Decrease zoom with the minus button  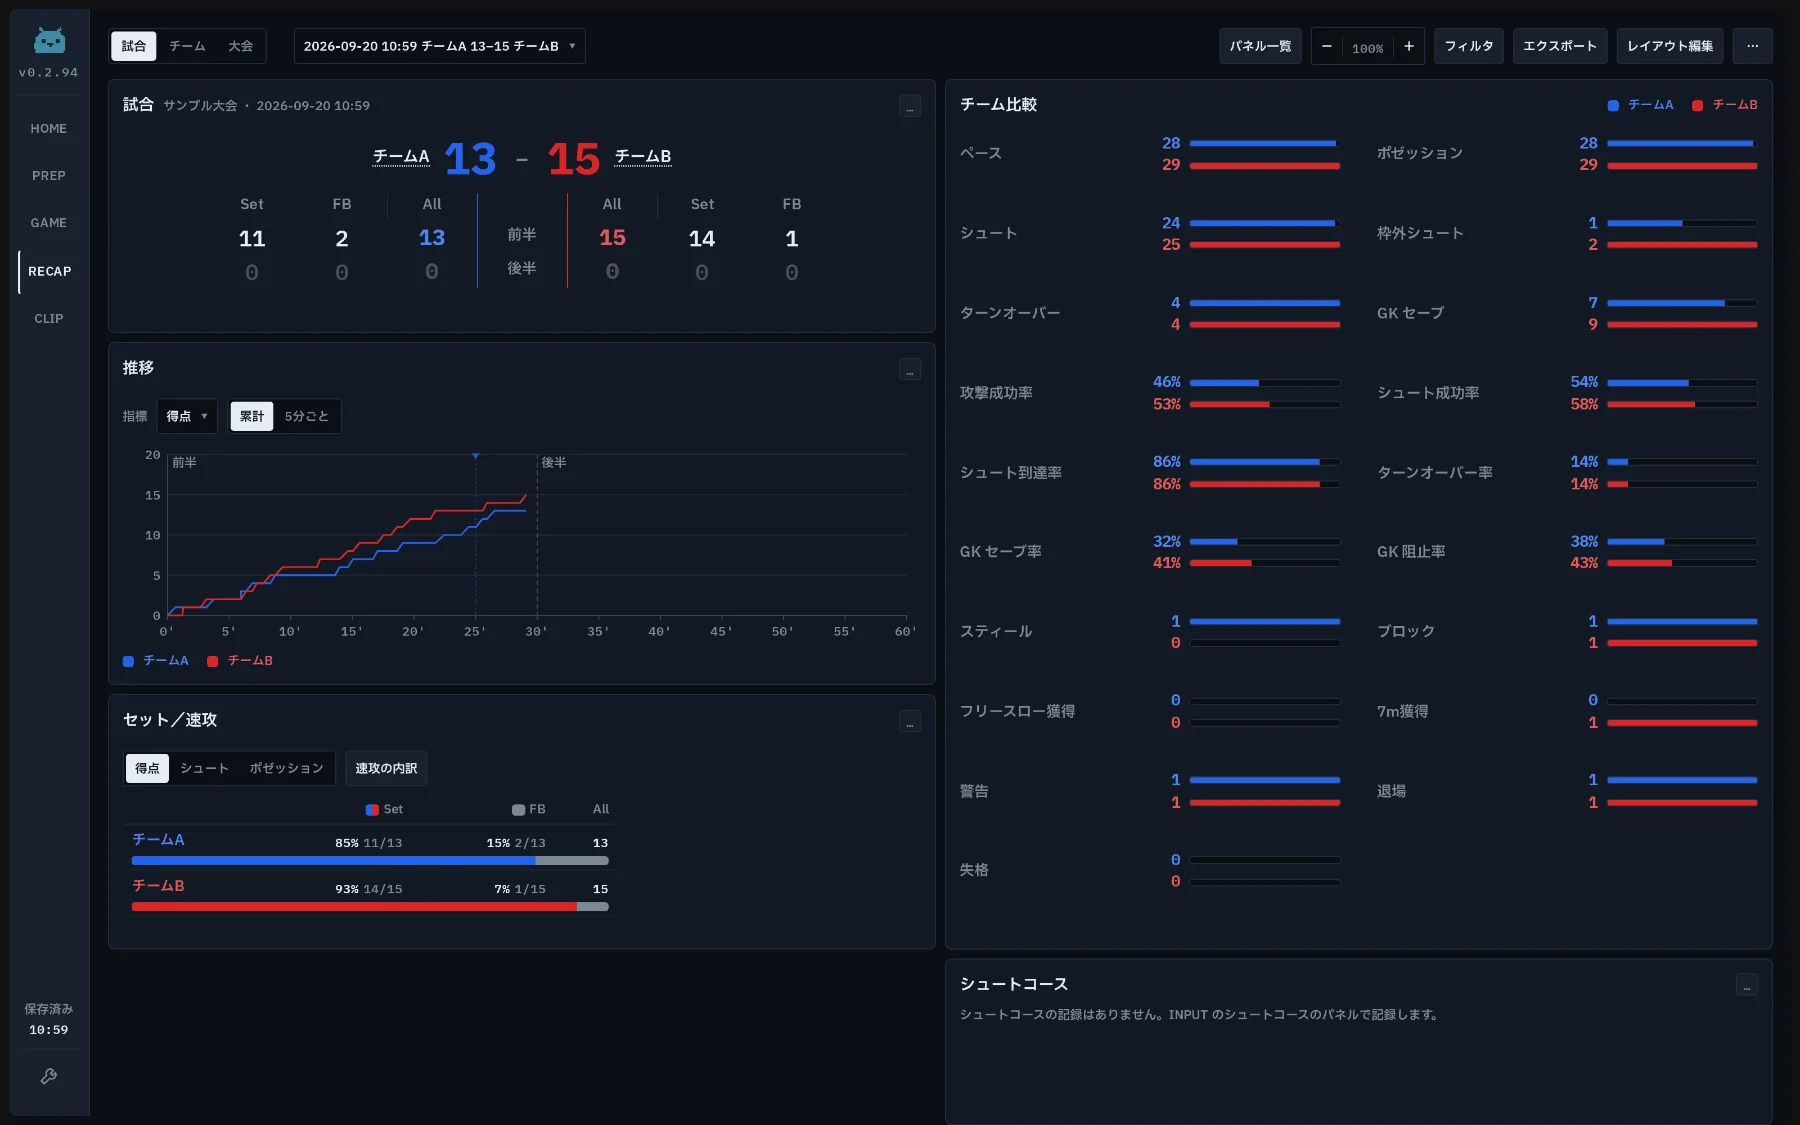1327,46
